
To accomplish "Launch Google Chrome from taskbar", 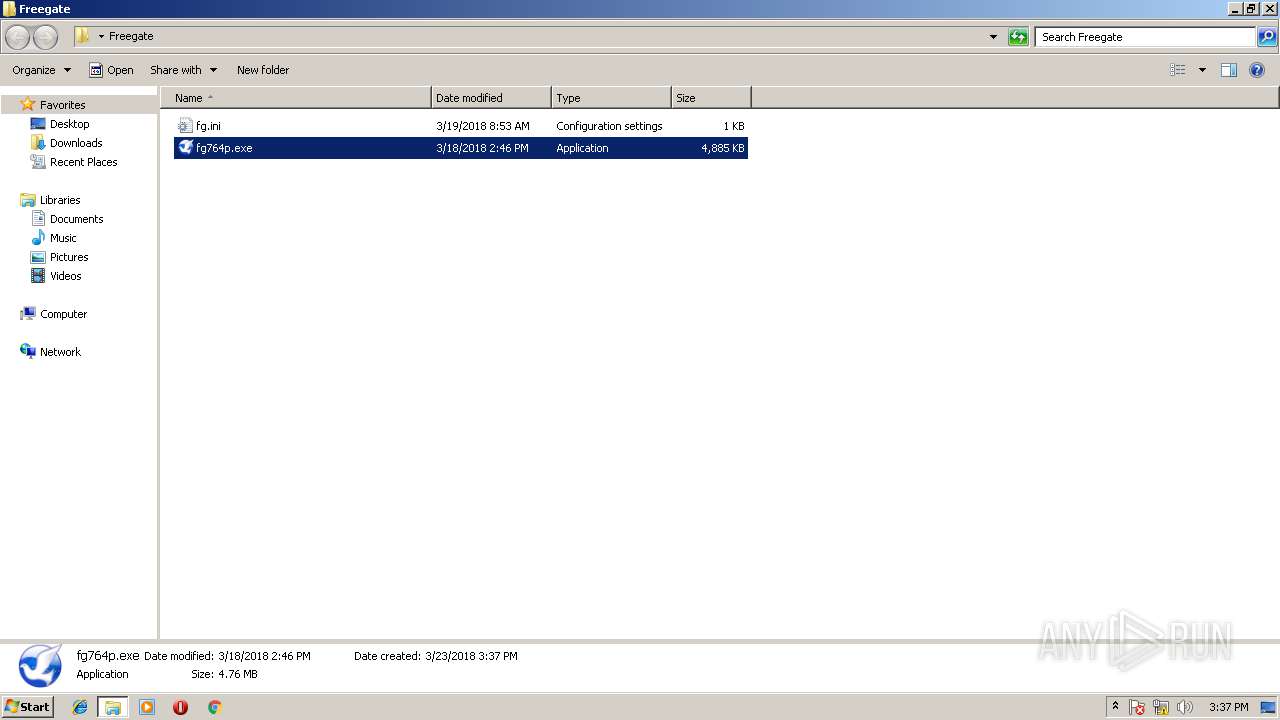I will point(214,707).
